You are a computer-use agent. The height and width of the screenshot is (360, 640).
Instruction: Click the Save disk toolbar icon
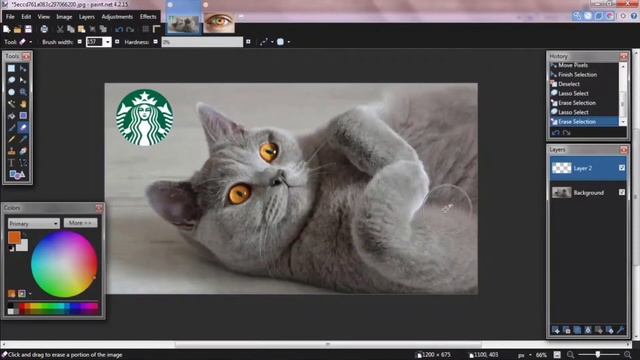[28, 29]
